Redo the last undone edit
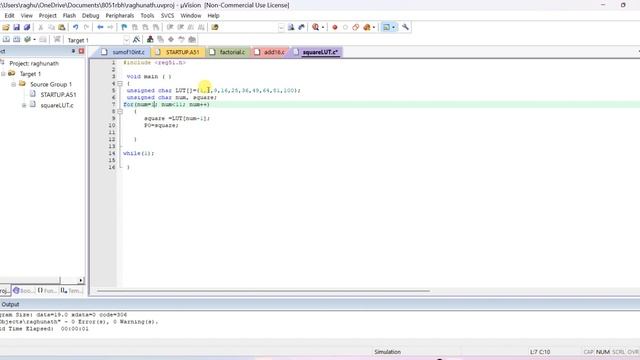The height and width of the screenshot is (360, 640). point(86,27)
